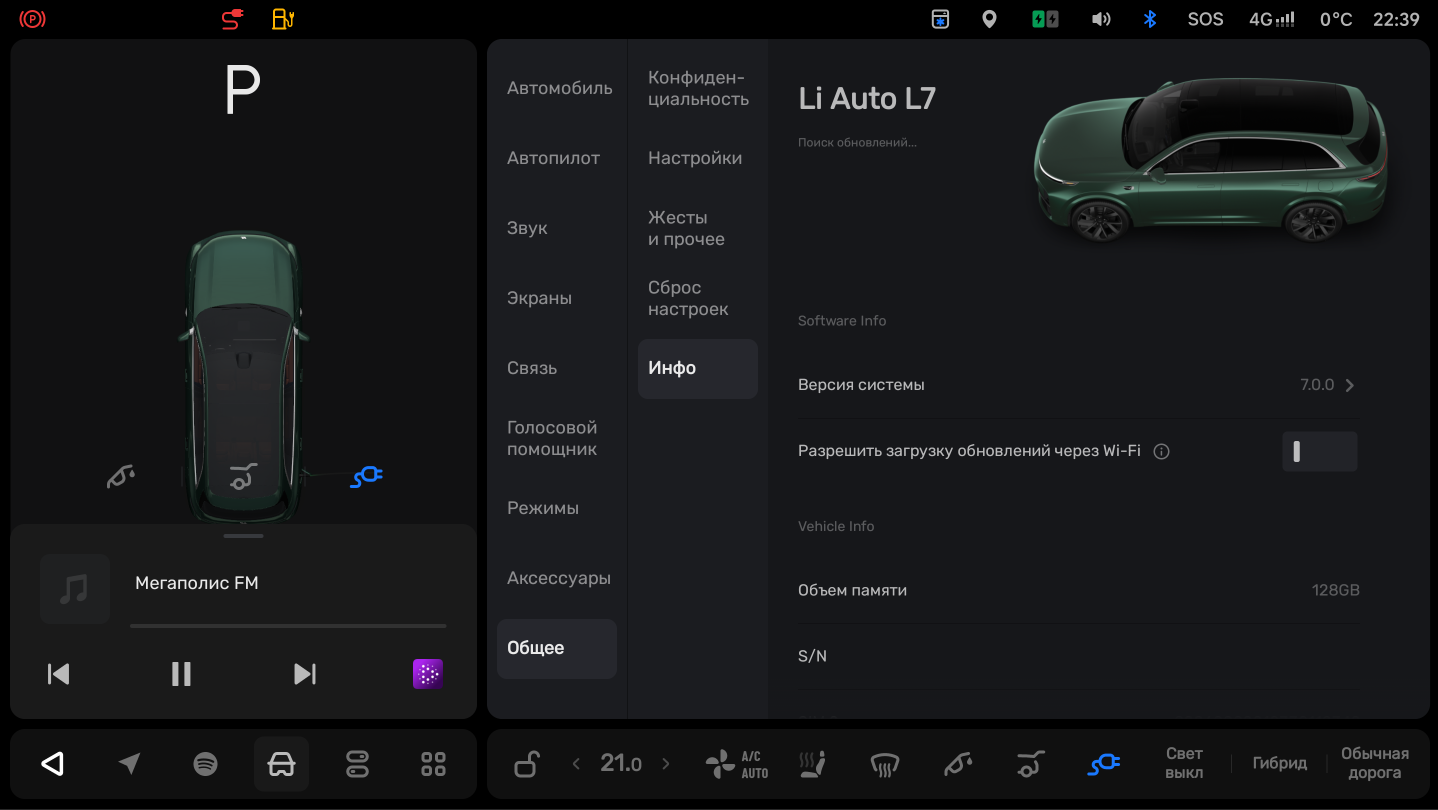Open Spotify from the bottom dock

205,765
